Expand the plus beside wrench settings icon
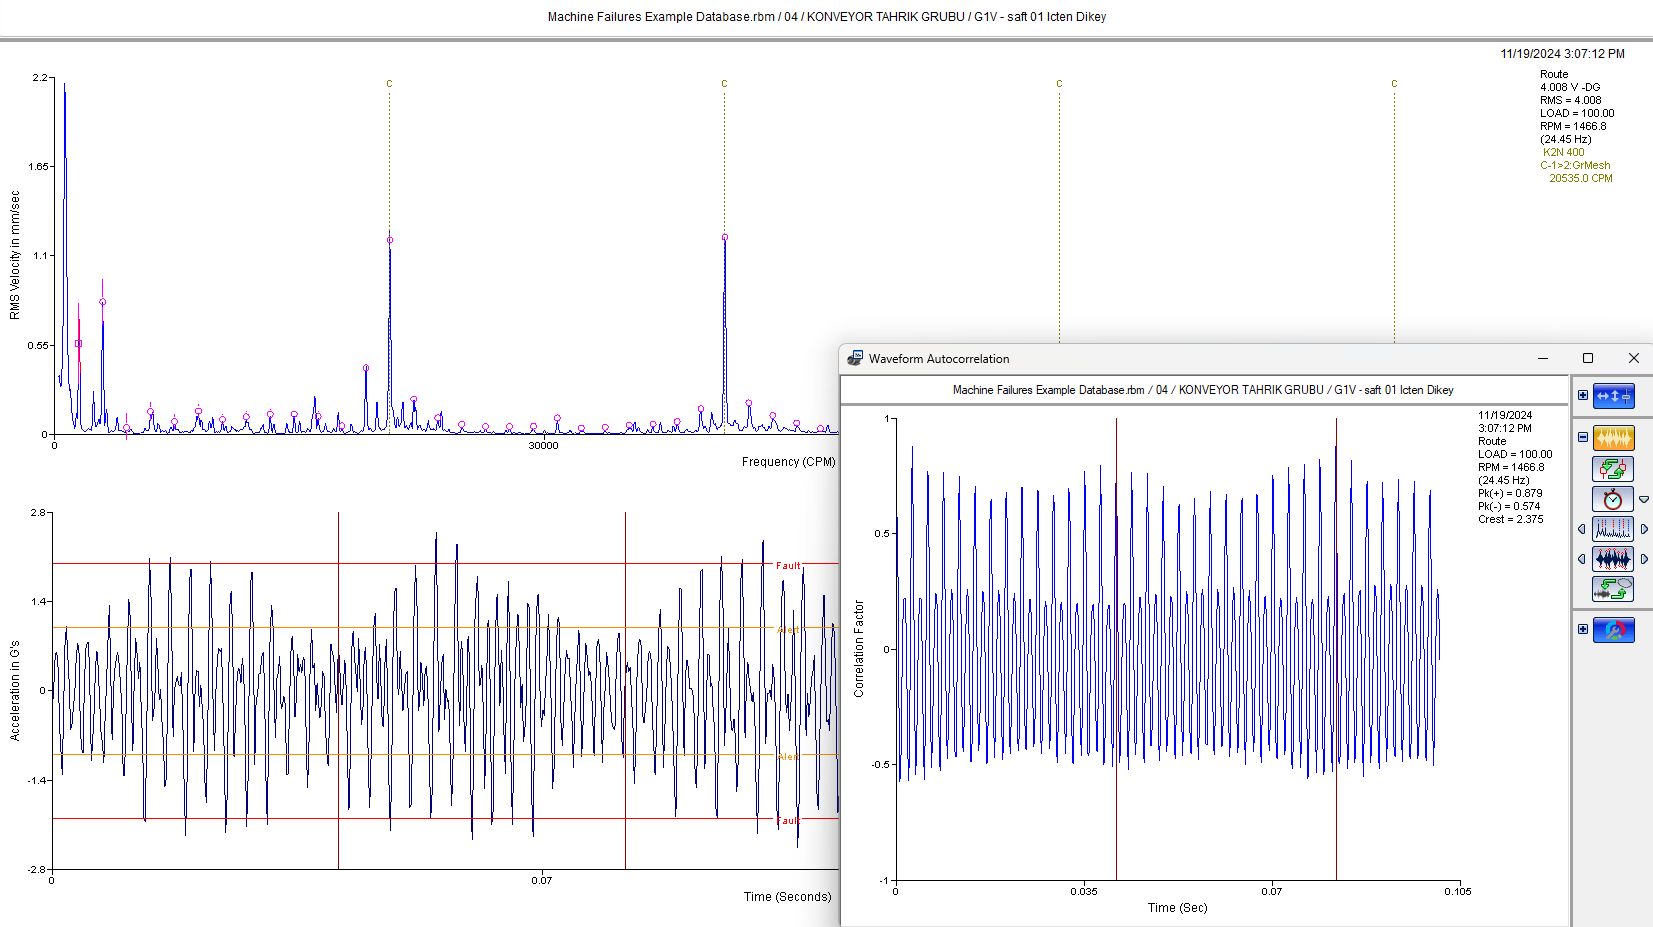The width and height of the screenshot is (1653, 927). click(x=1583, y=629)
